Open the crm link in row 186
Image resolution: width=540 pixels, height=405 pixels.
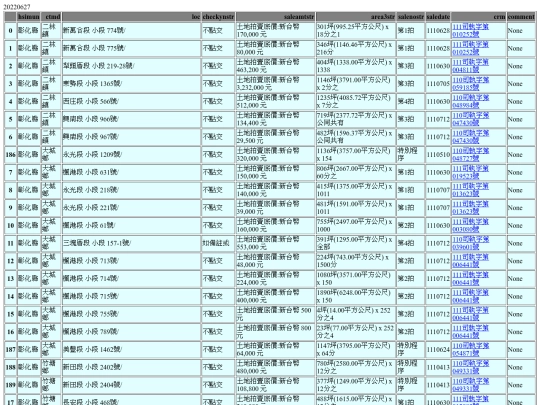(470, 155)
